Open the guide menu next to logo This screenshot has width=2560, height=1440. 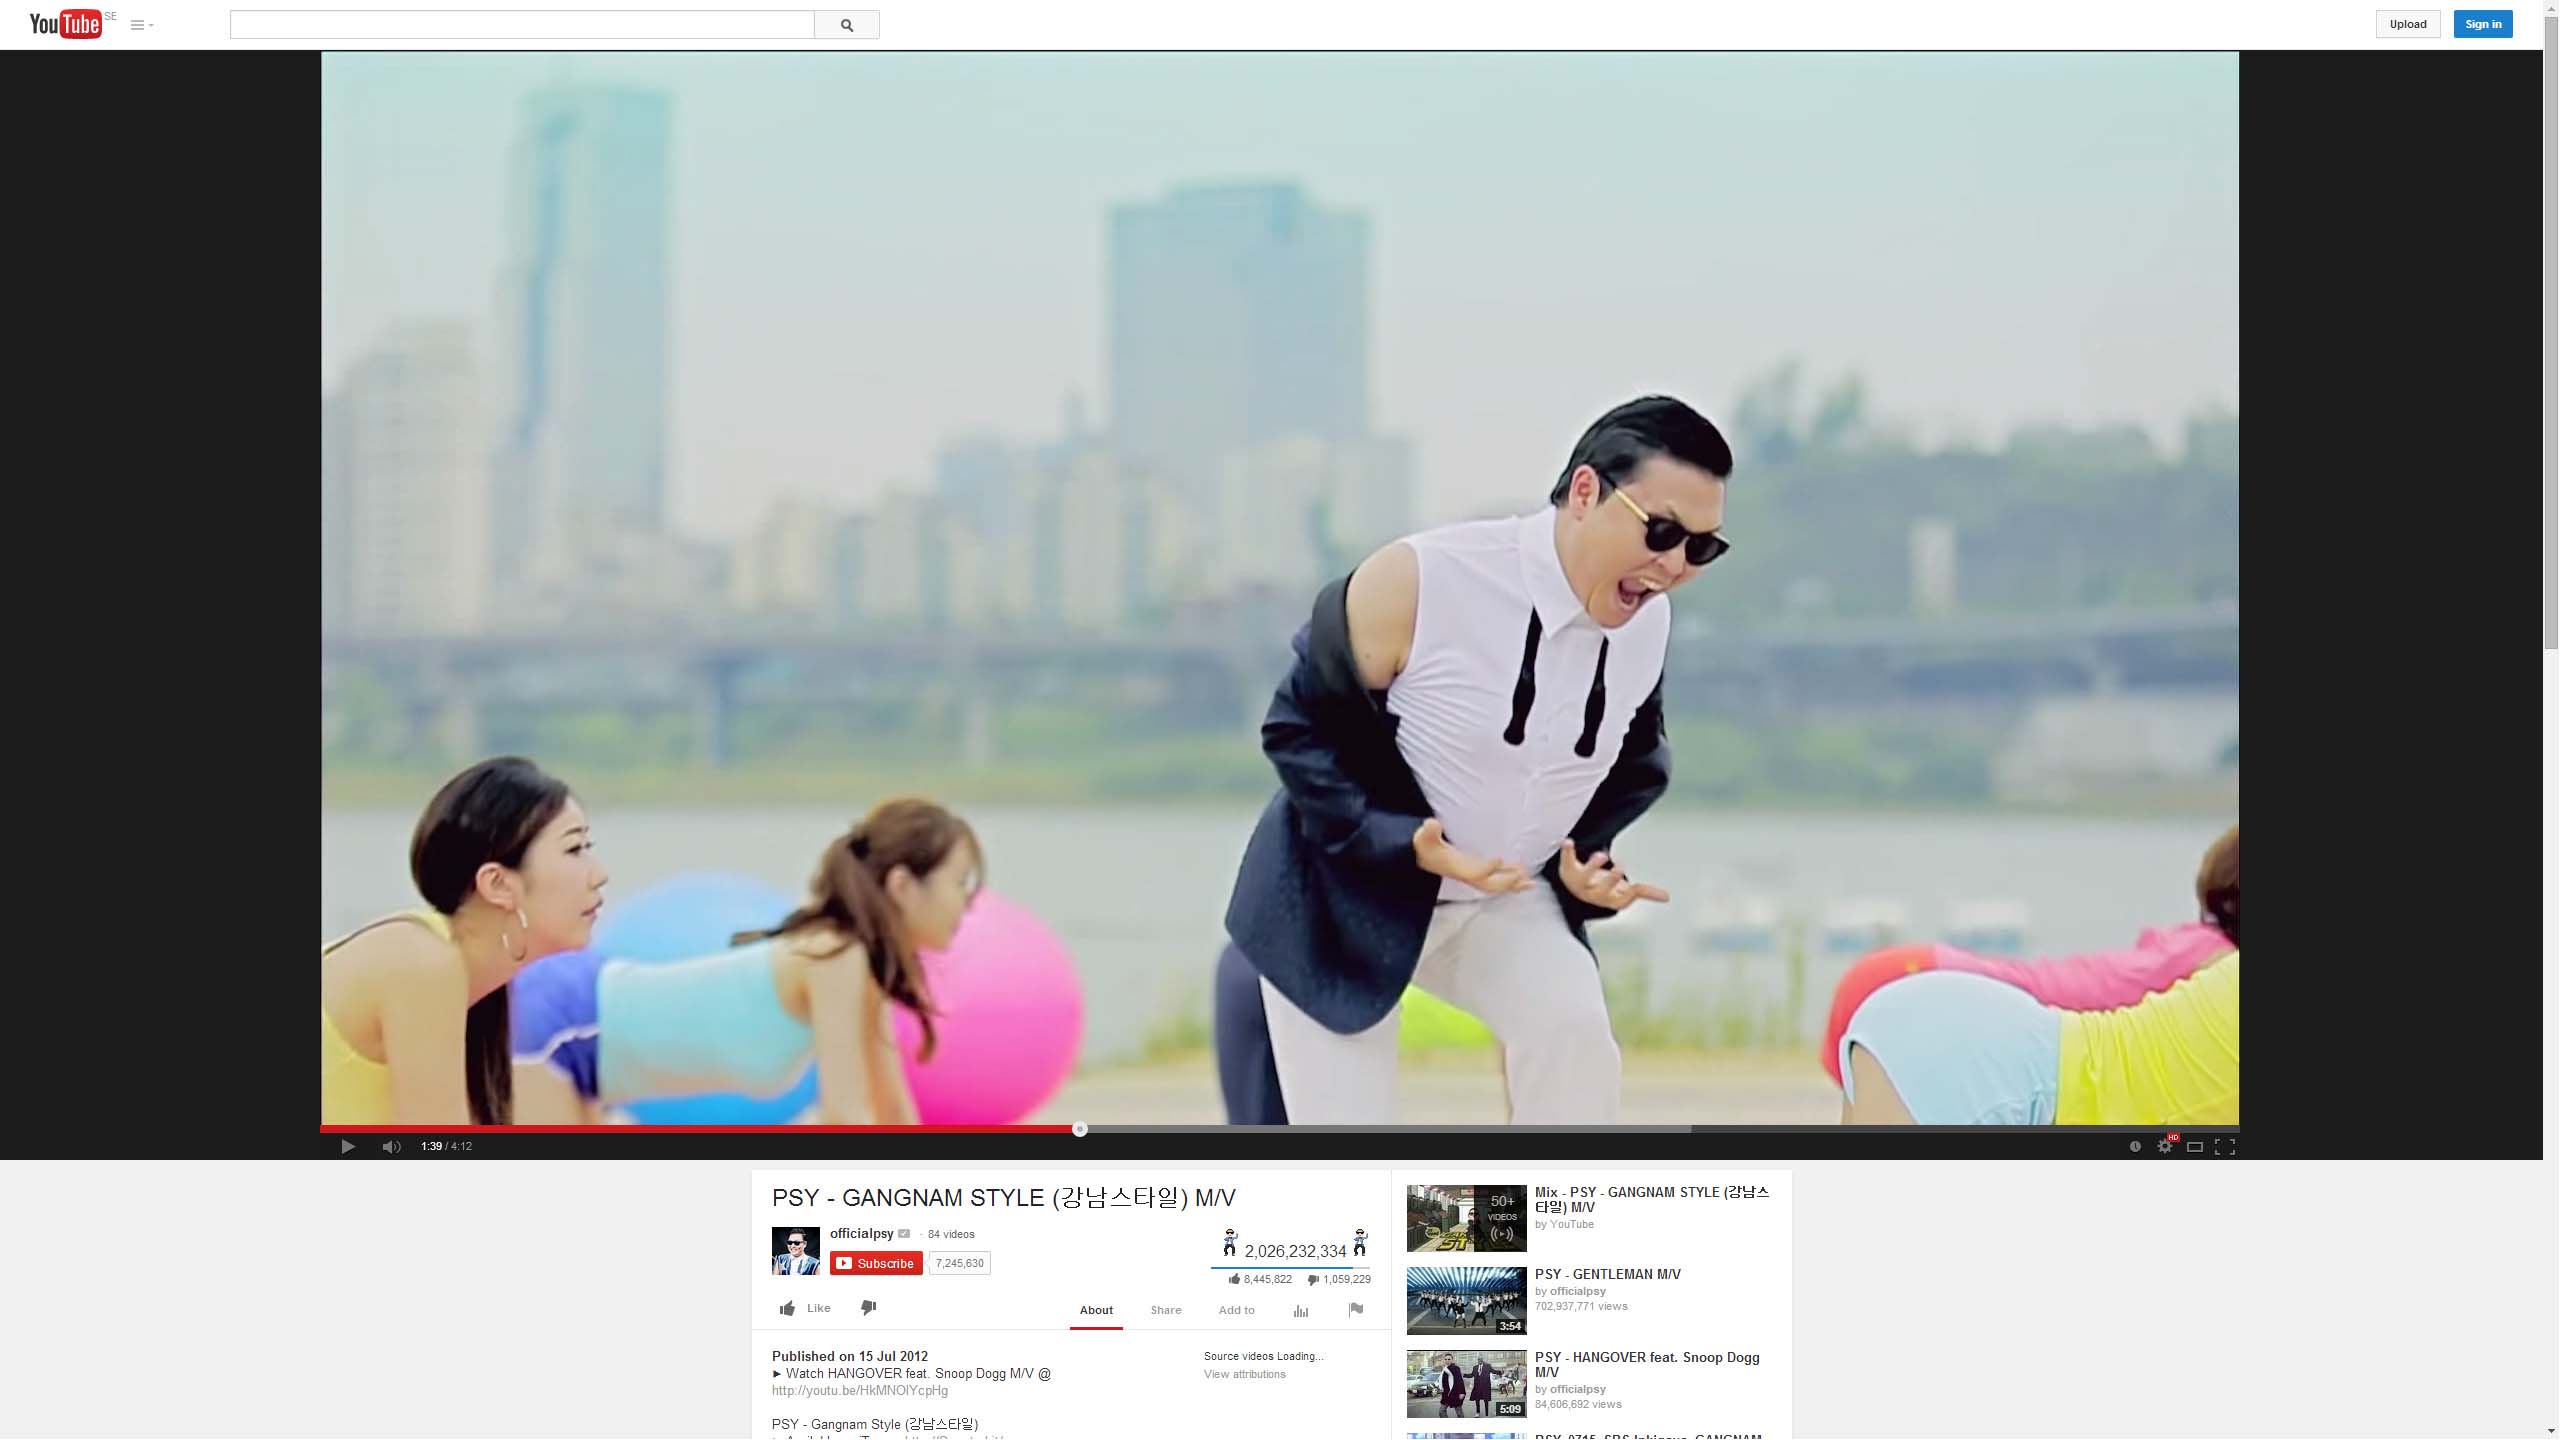pyautogui.click(x=142, y=25)
